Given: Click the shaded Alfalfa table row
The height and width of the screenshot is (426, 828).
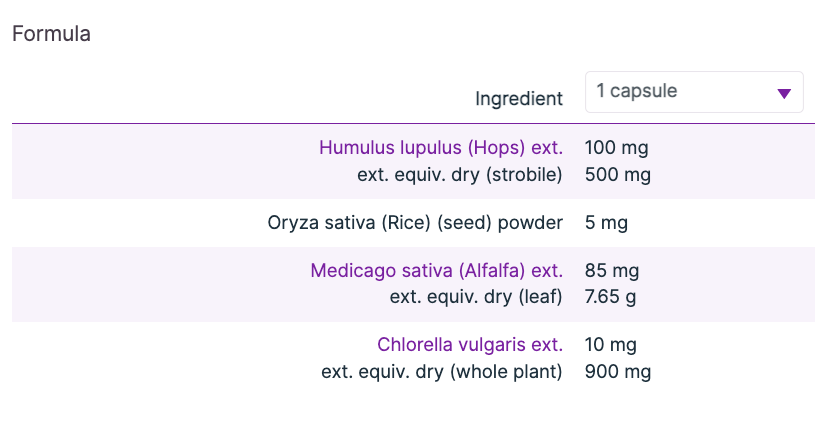Looking at the screenshot, I should [x=150, y=283].
